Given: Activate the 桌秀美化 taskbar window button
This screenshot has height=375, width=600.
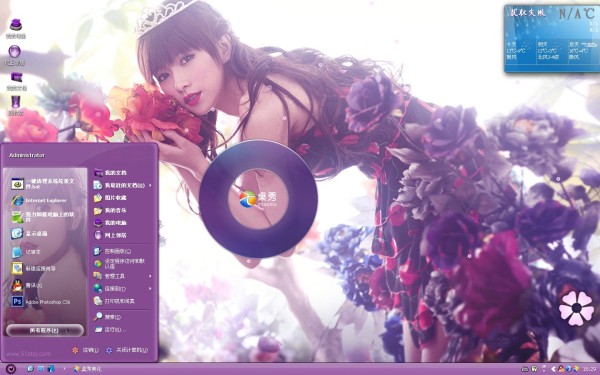Looking at the screenshot, I should [x=88, y=369].
